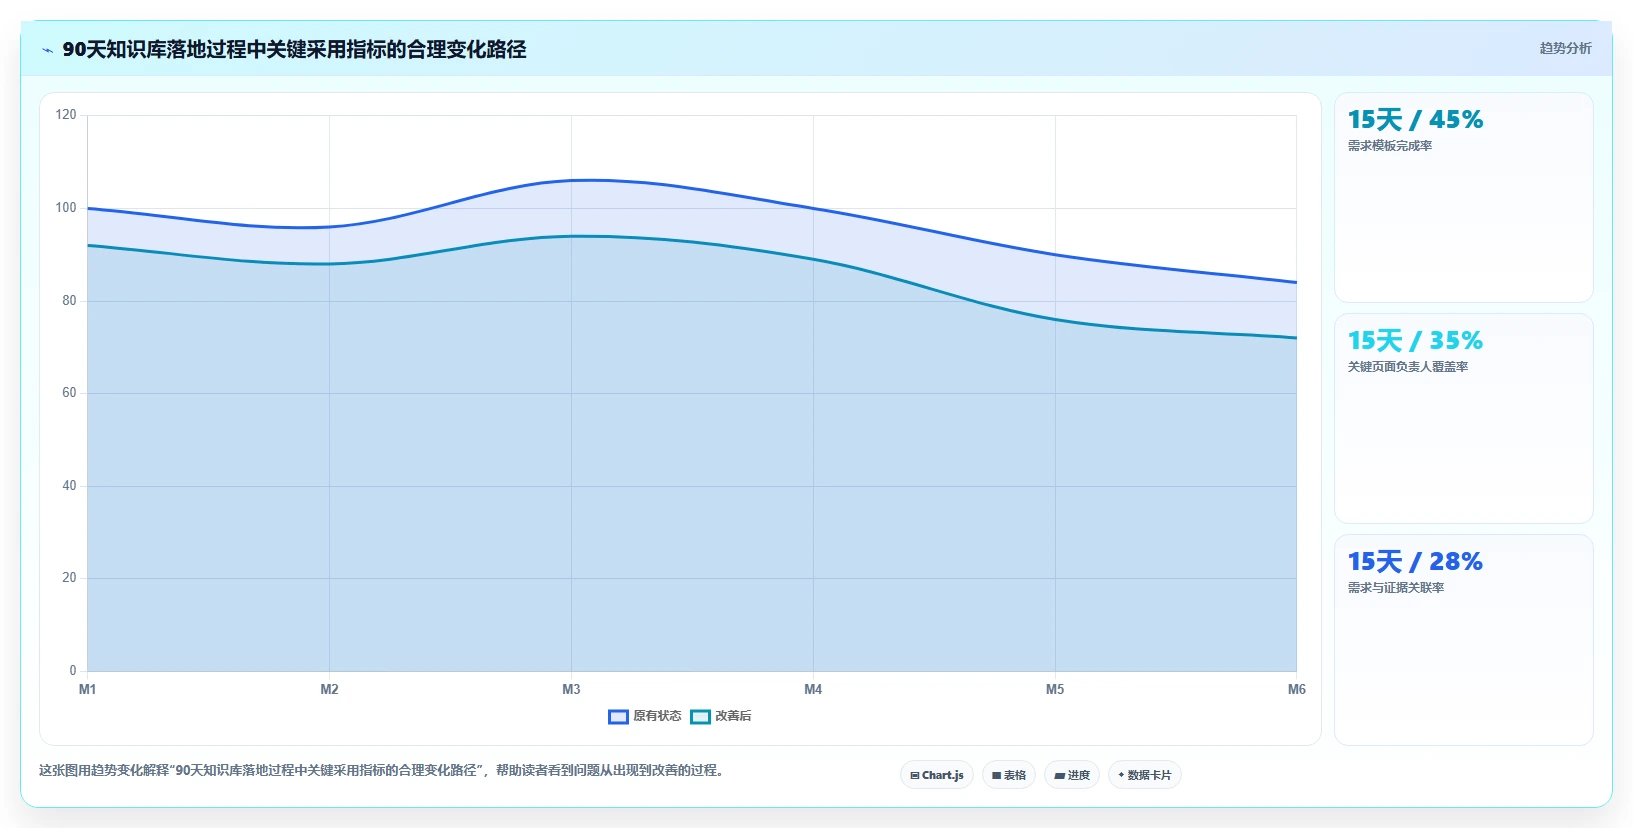Click the 60 y-axis value
Viewport: 1633px width, 828px height.
tap(69, 393)
